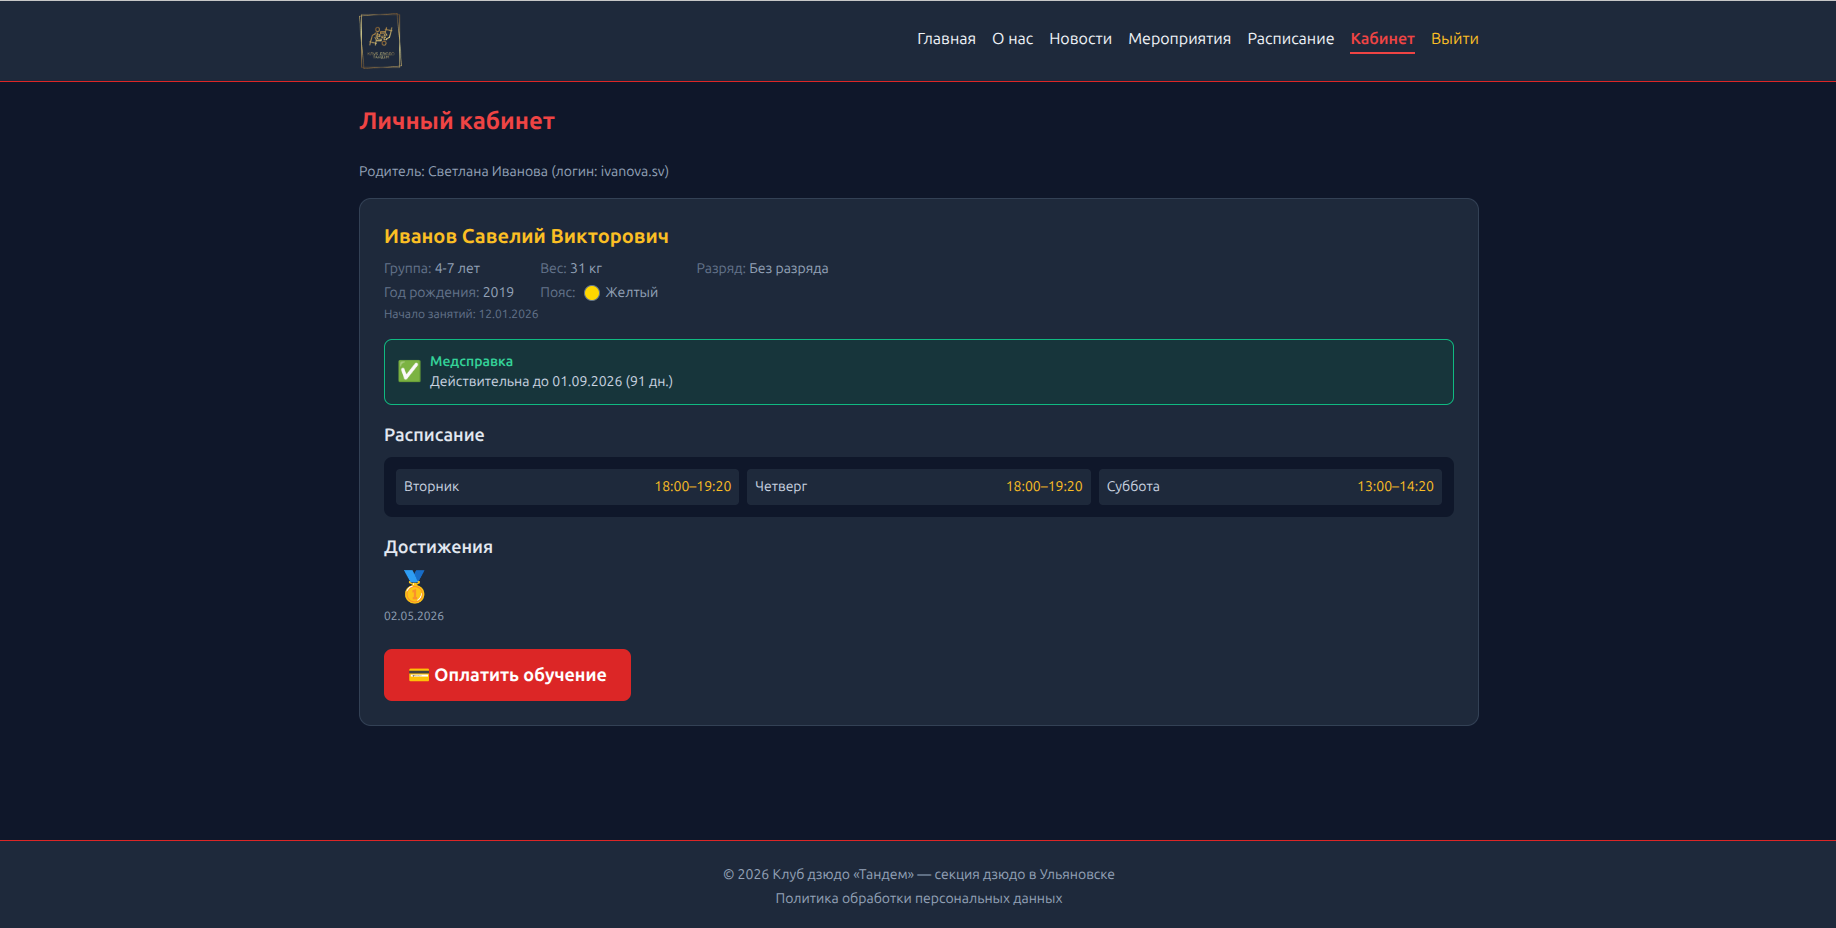1836x928 pixels.
Task: Click the Группа: 4-7 лет text
Action: 432,268
